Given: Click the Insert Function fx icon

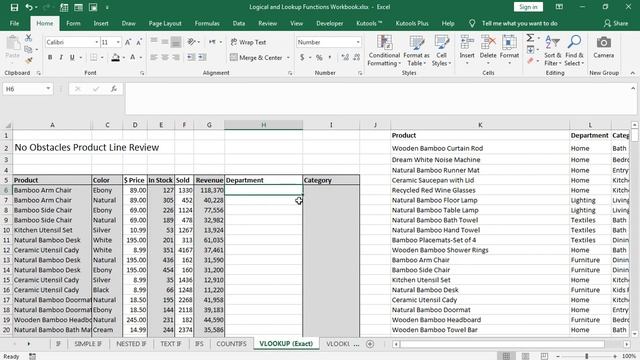Looking at the screenshot, I should click(114, 89).
